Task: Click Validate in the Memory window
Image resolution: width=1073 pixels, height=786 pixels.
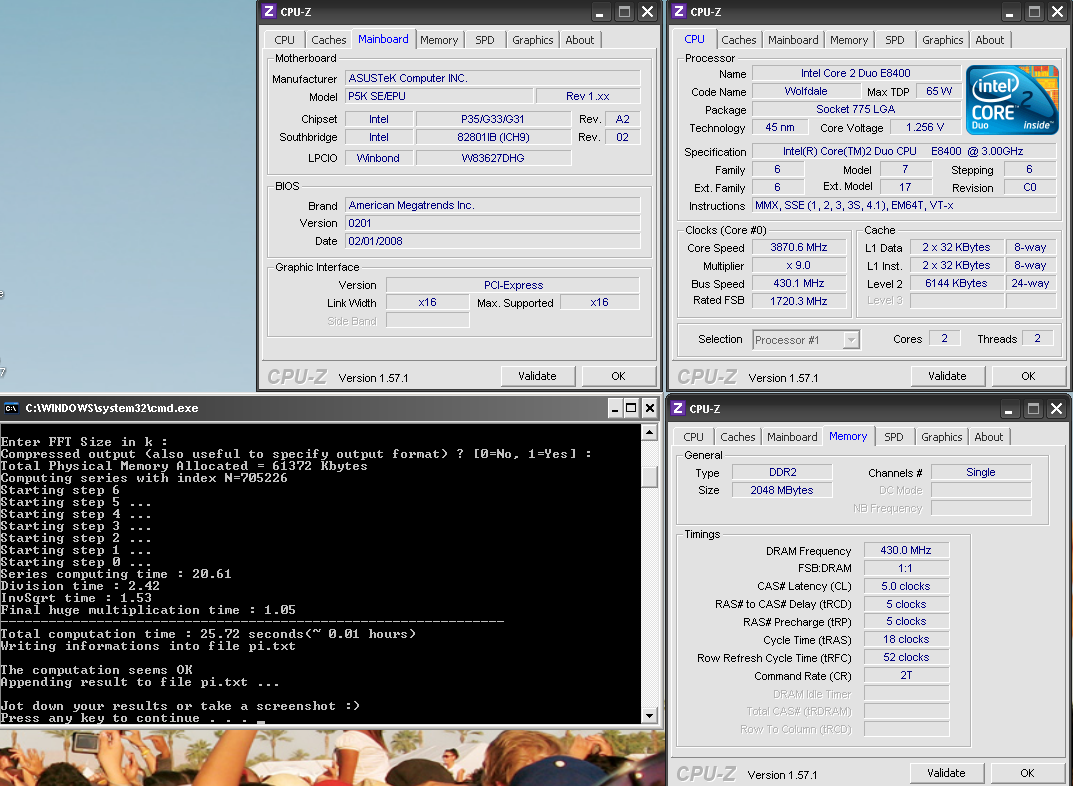Action: (946, 773)
